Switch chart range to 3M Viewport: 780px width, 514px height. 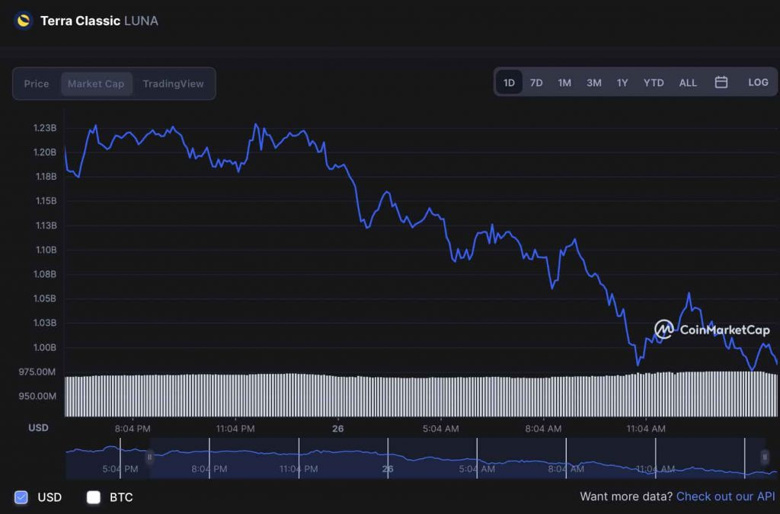click(x=594, y=83)
